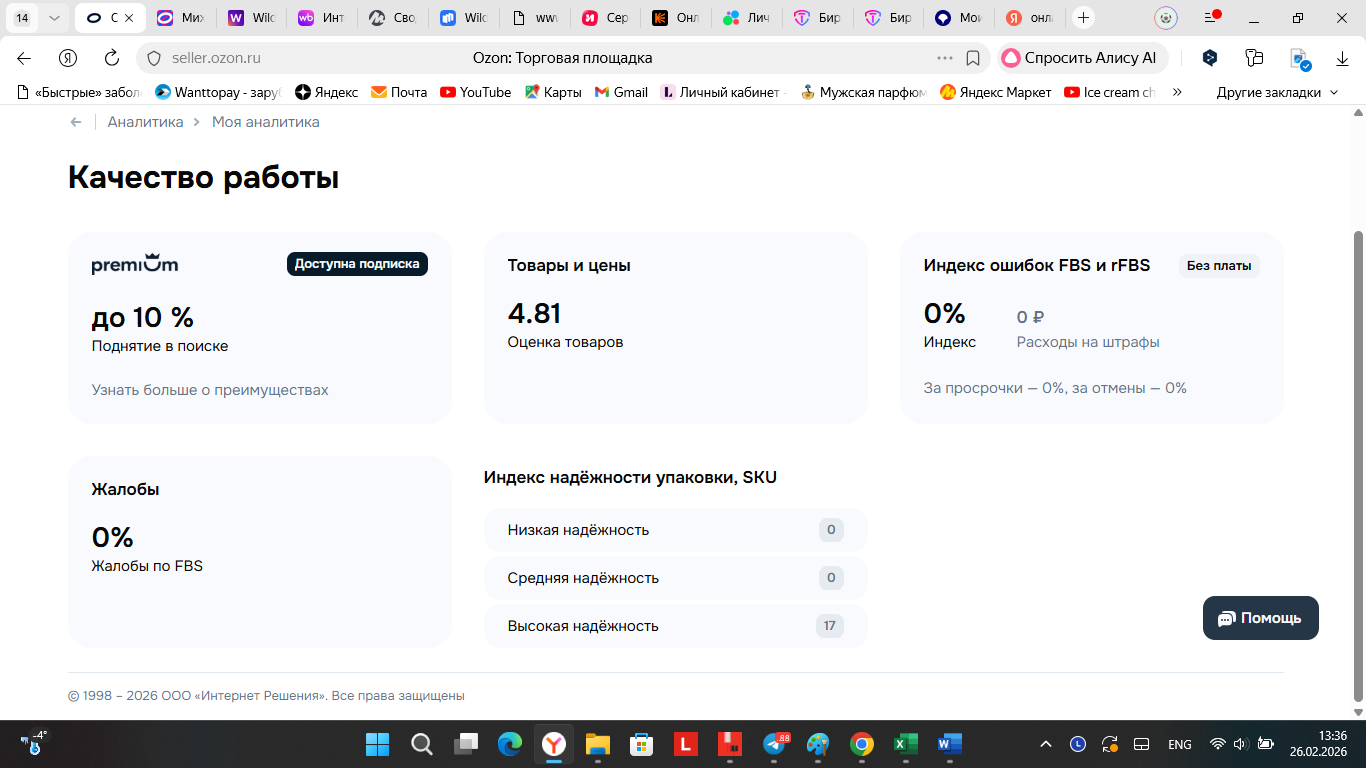1366x768 pixels.
Task: Open the paint palette app on the taskbar
Action: coord(818,744)
